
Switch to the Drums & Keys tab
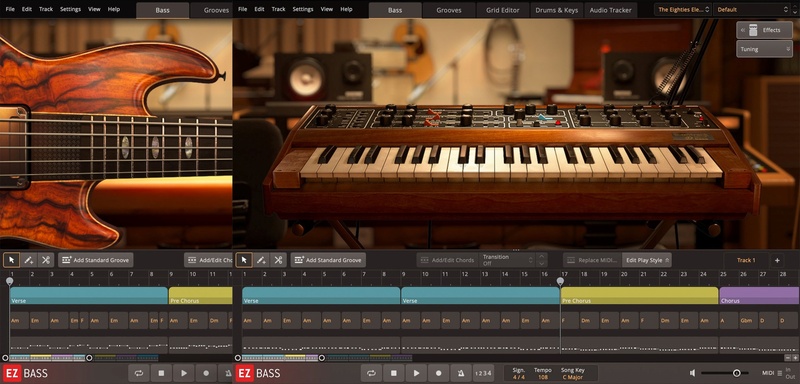point(557,10)
